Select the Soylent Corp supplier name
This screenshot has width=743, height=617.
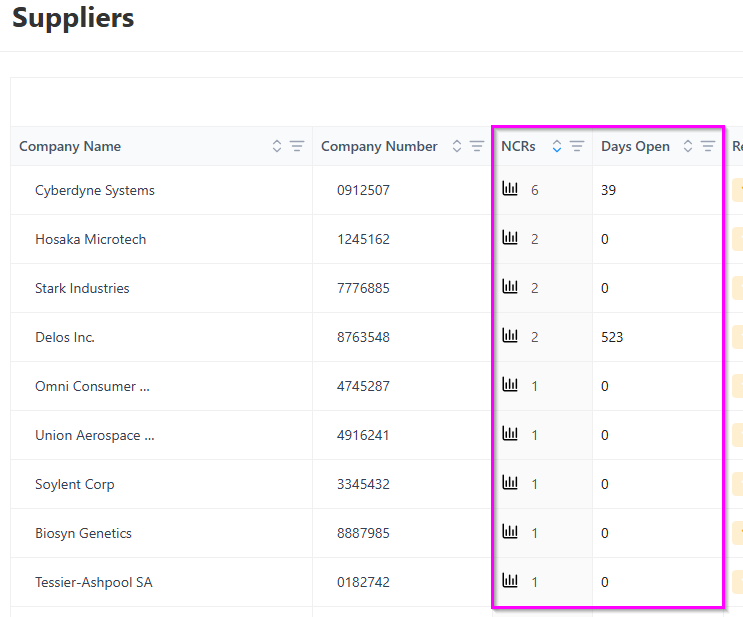pyautogui.click(x=75, y=484)
